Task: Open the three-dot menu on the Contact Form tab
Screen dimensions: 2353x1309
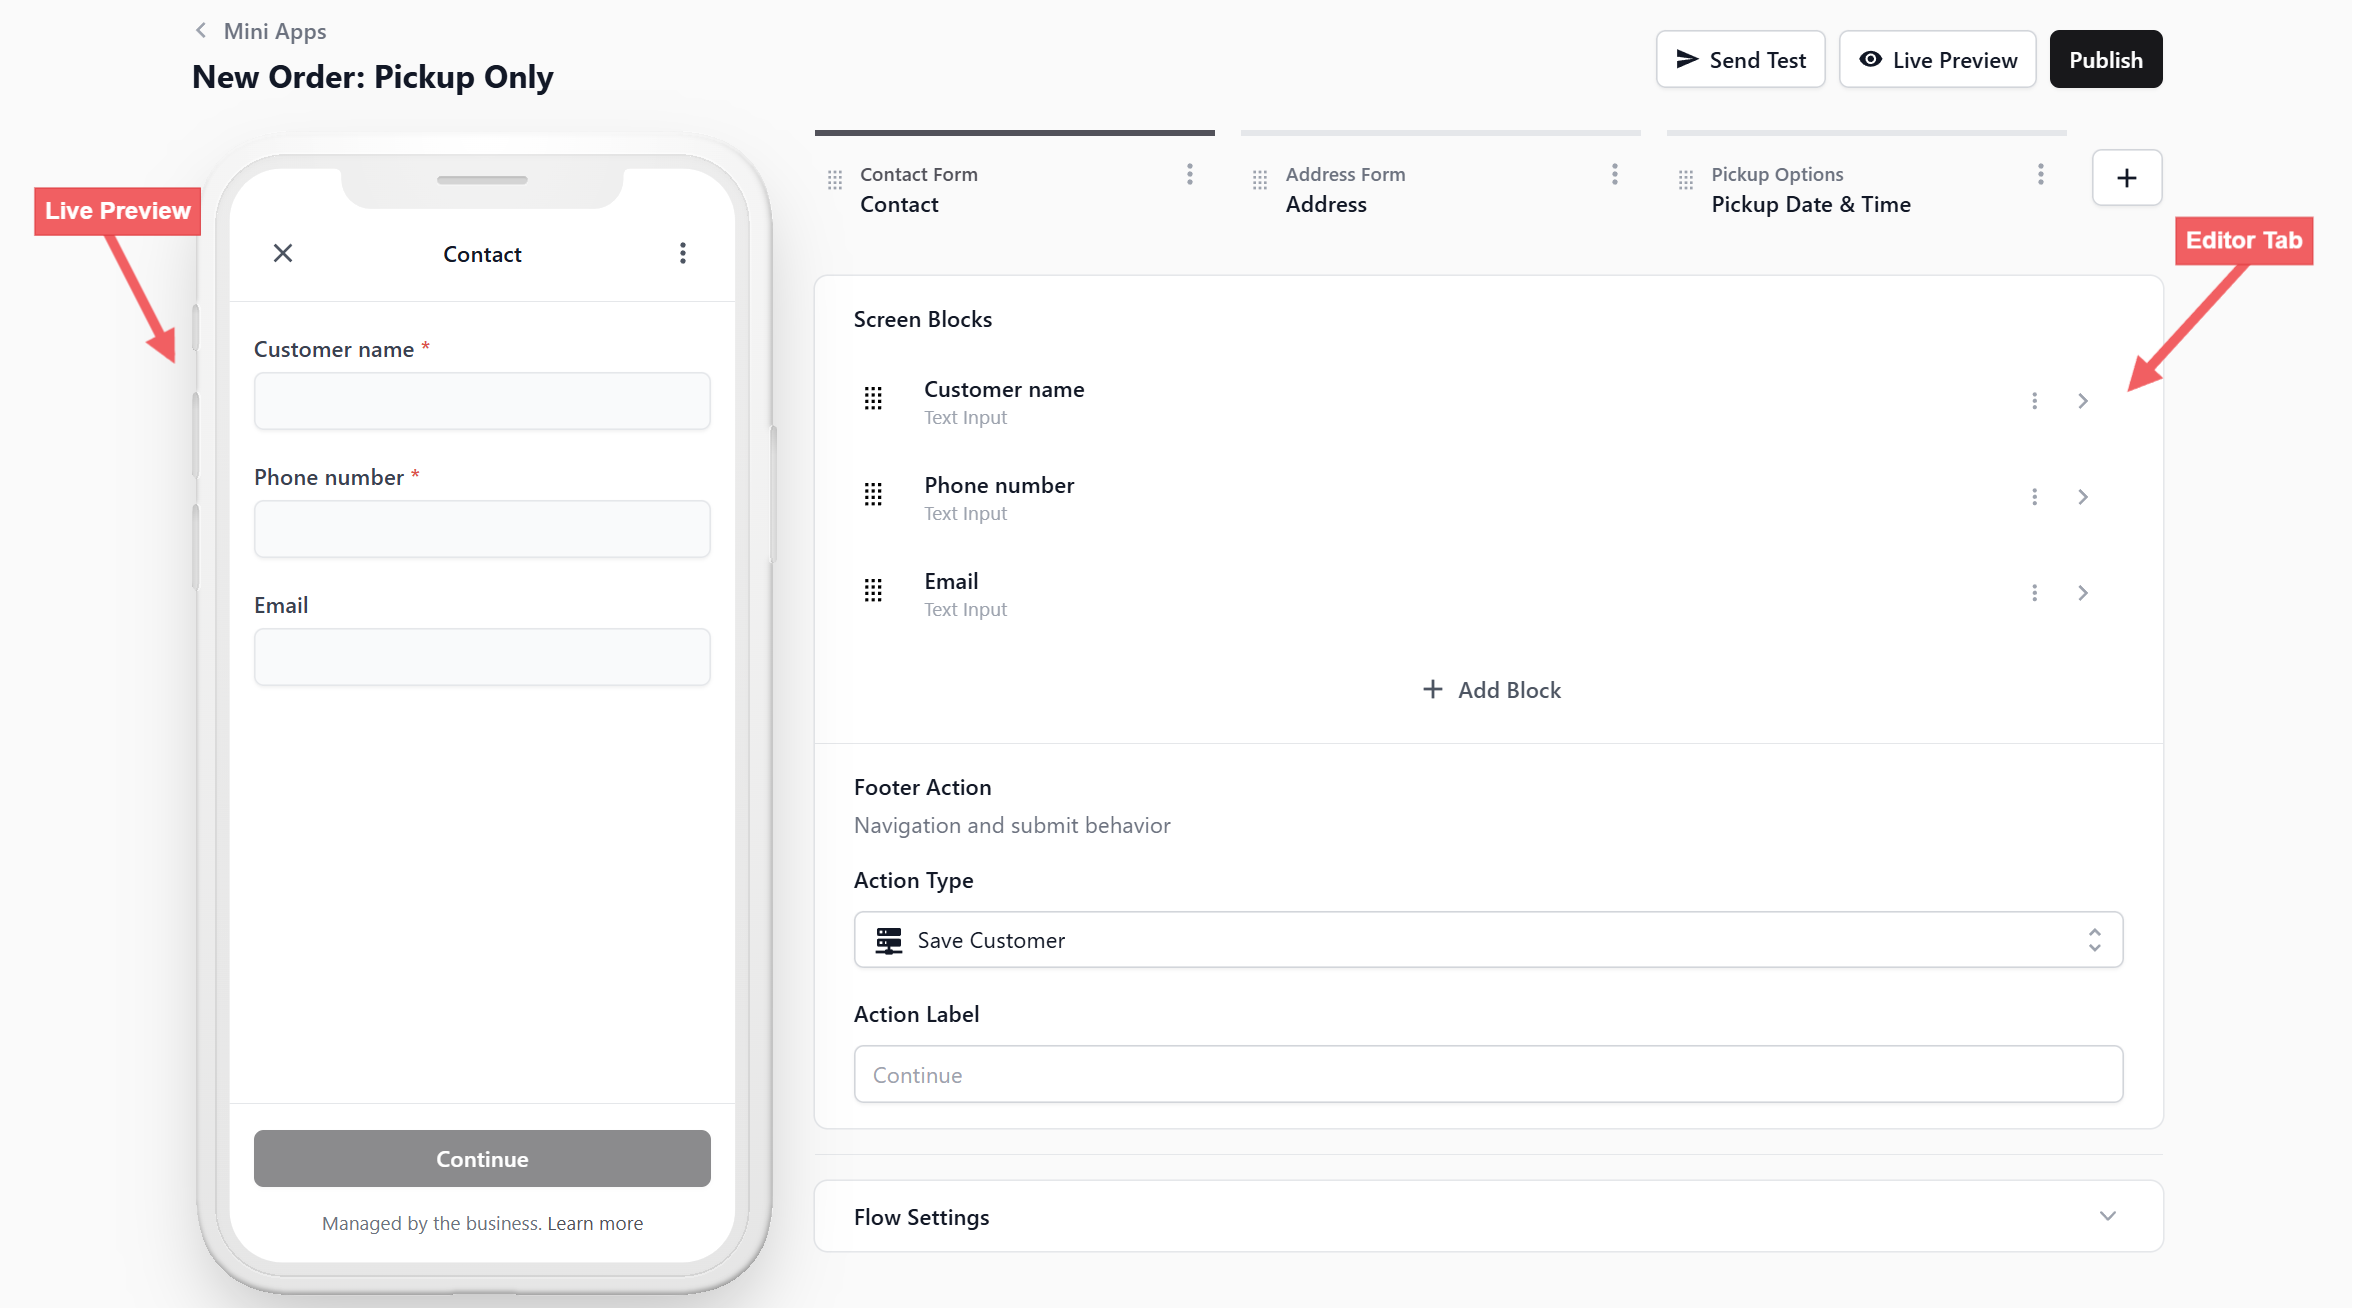Action: (x=1189, y=175)
